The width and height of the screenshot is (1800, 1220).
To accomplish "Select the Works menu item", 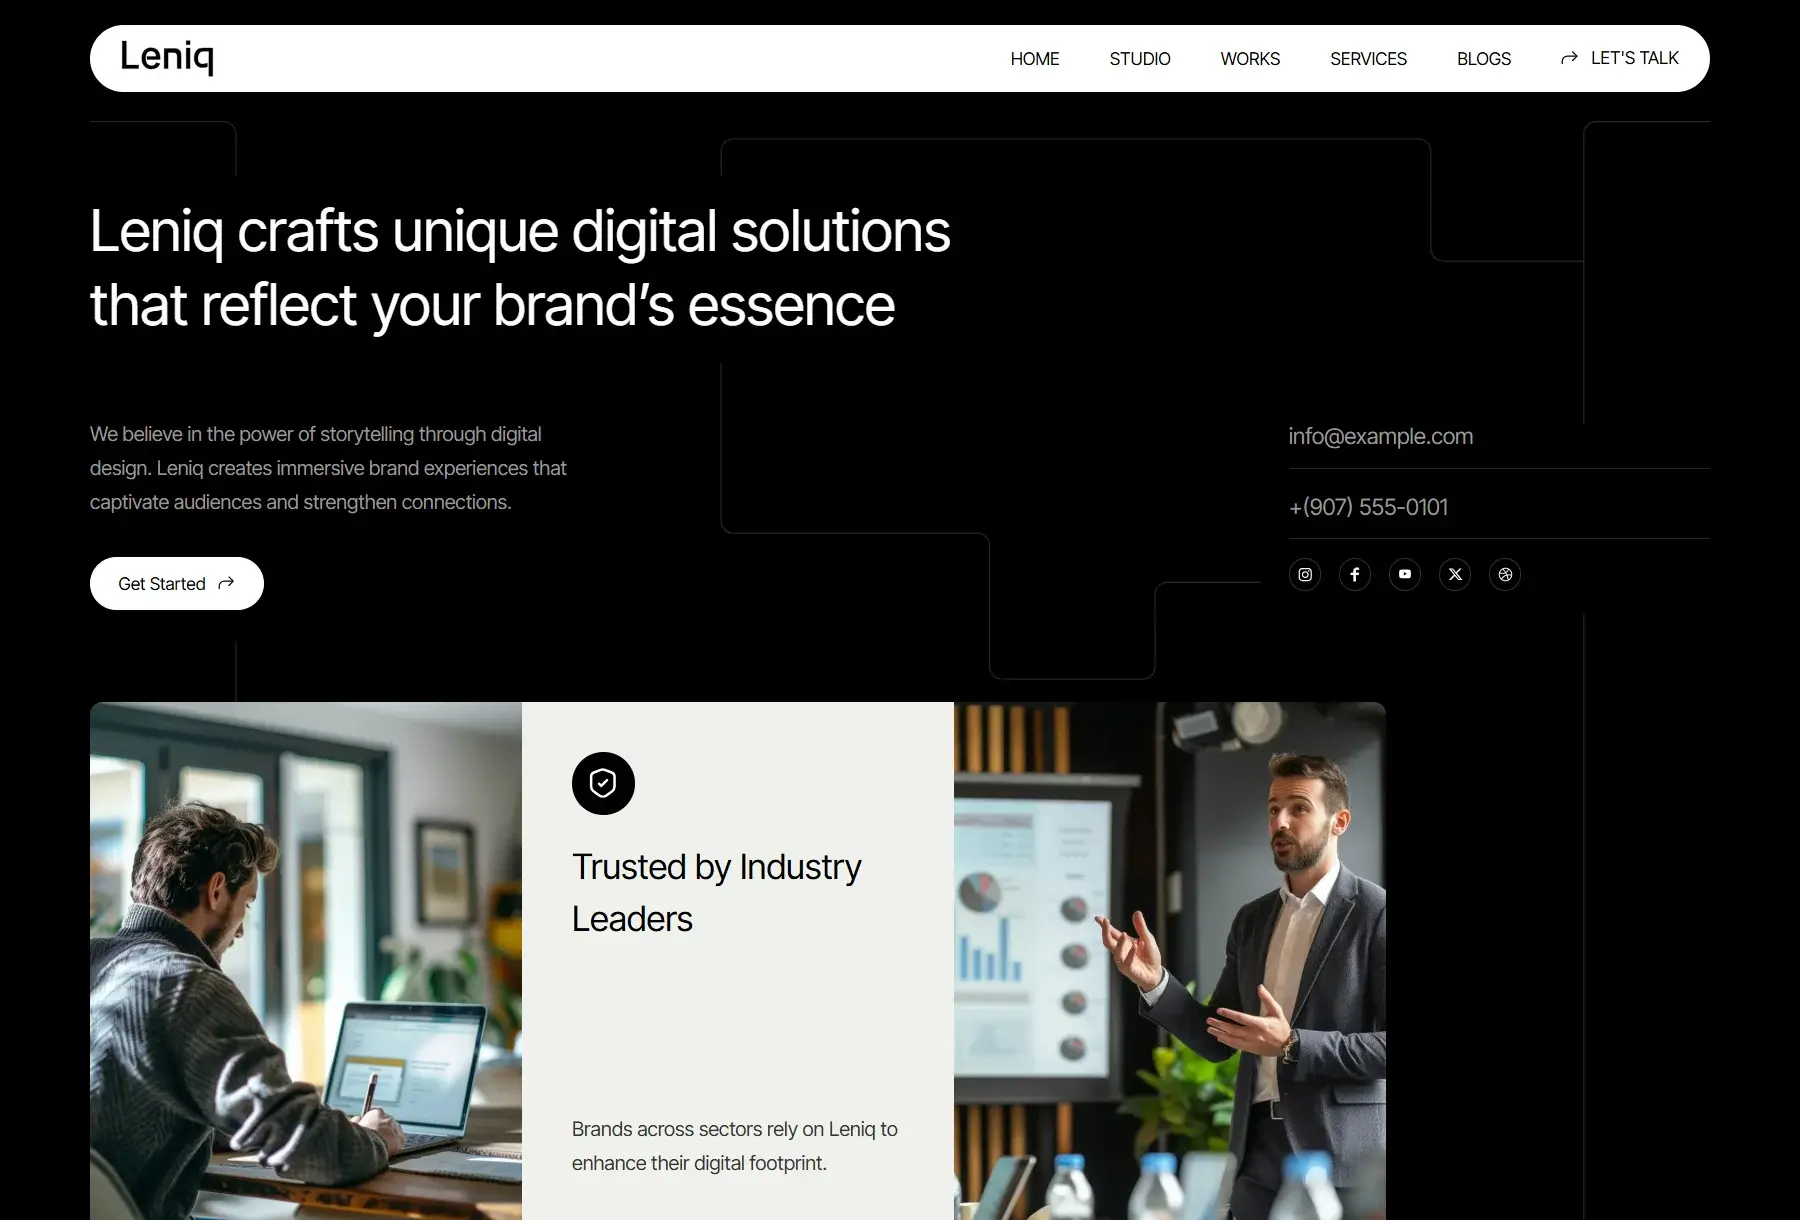I will (1250, 59).
